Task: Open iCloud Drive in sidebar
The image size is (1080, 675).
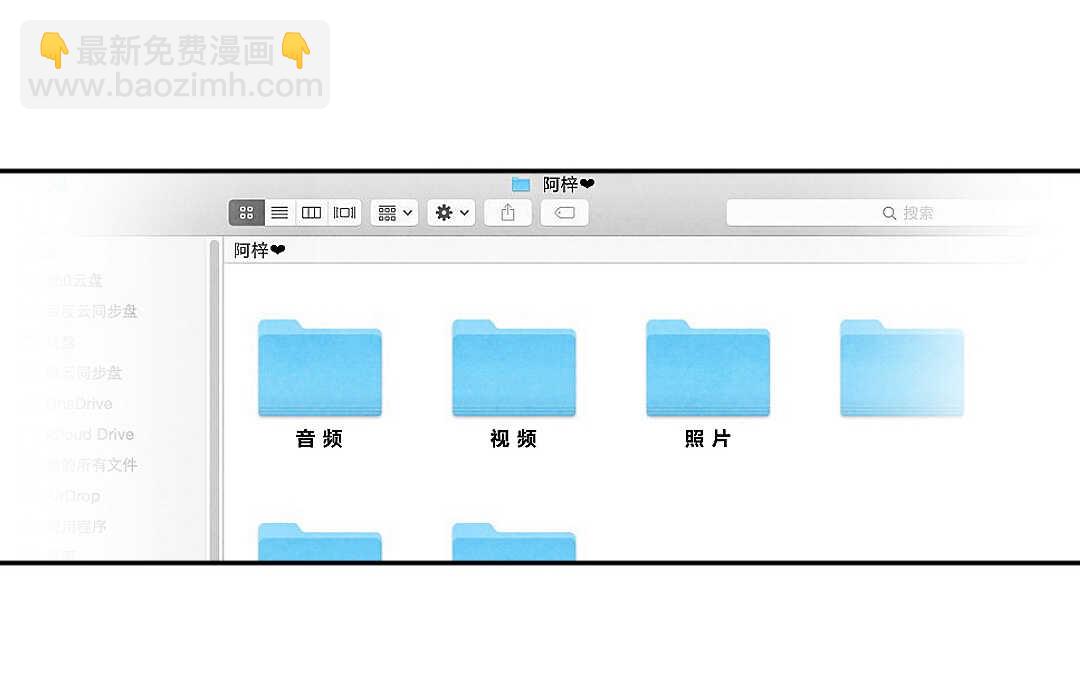Action: [x=90, y=435]
